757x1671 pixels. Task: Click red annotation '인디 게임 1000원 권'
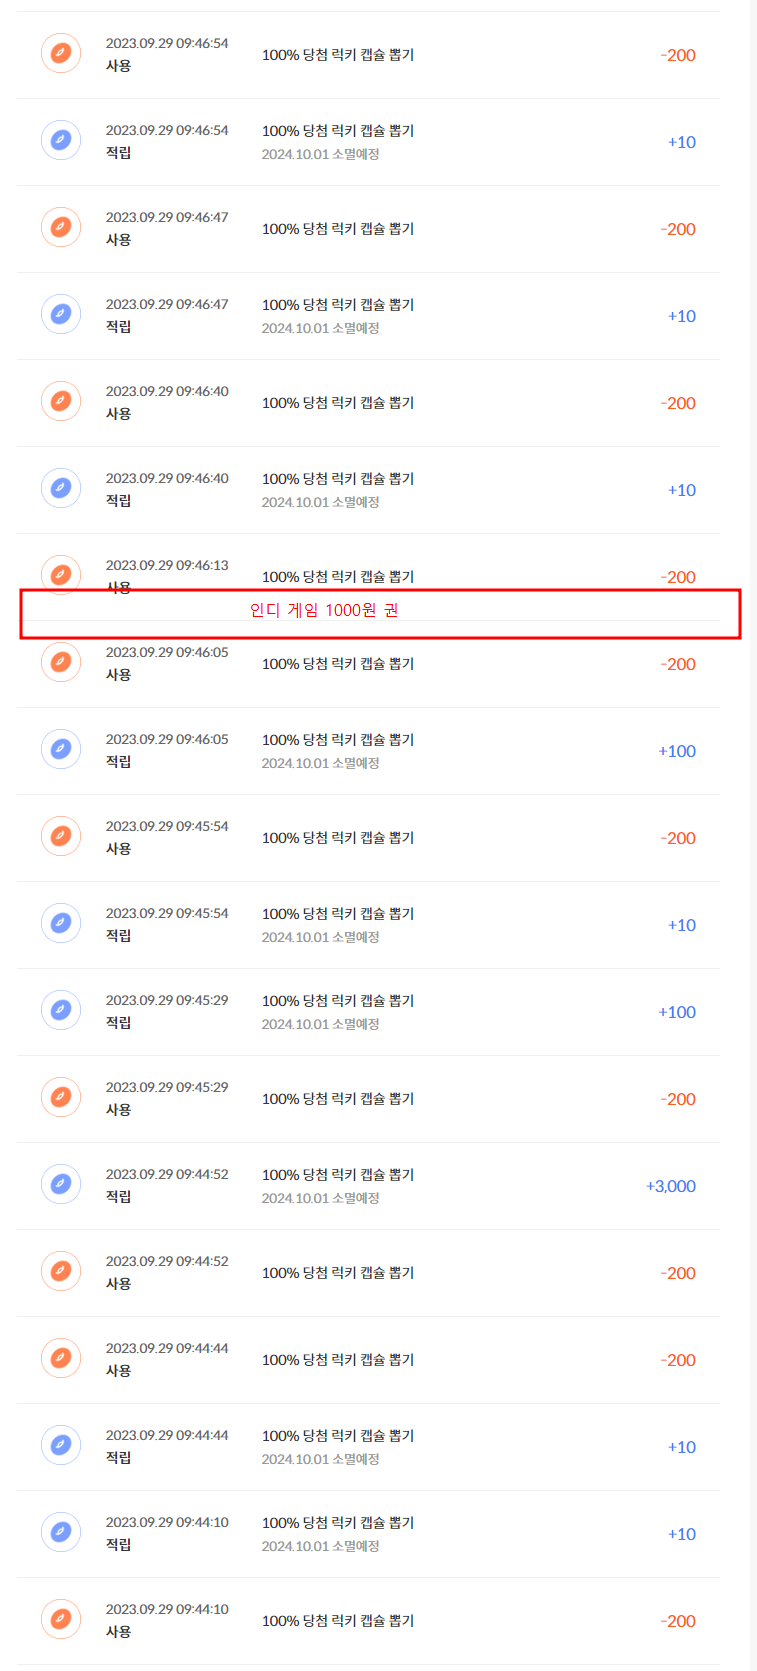point(324,610)
